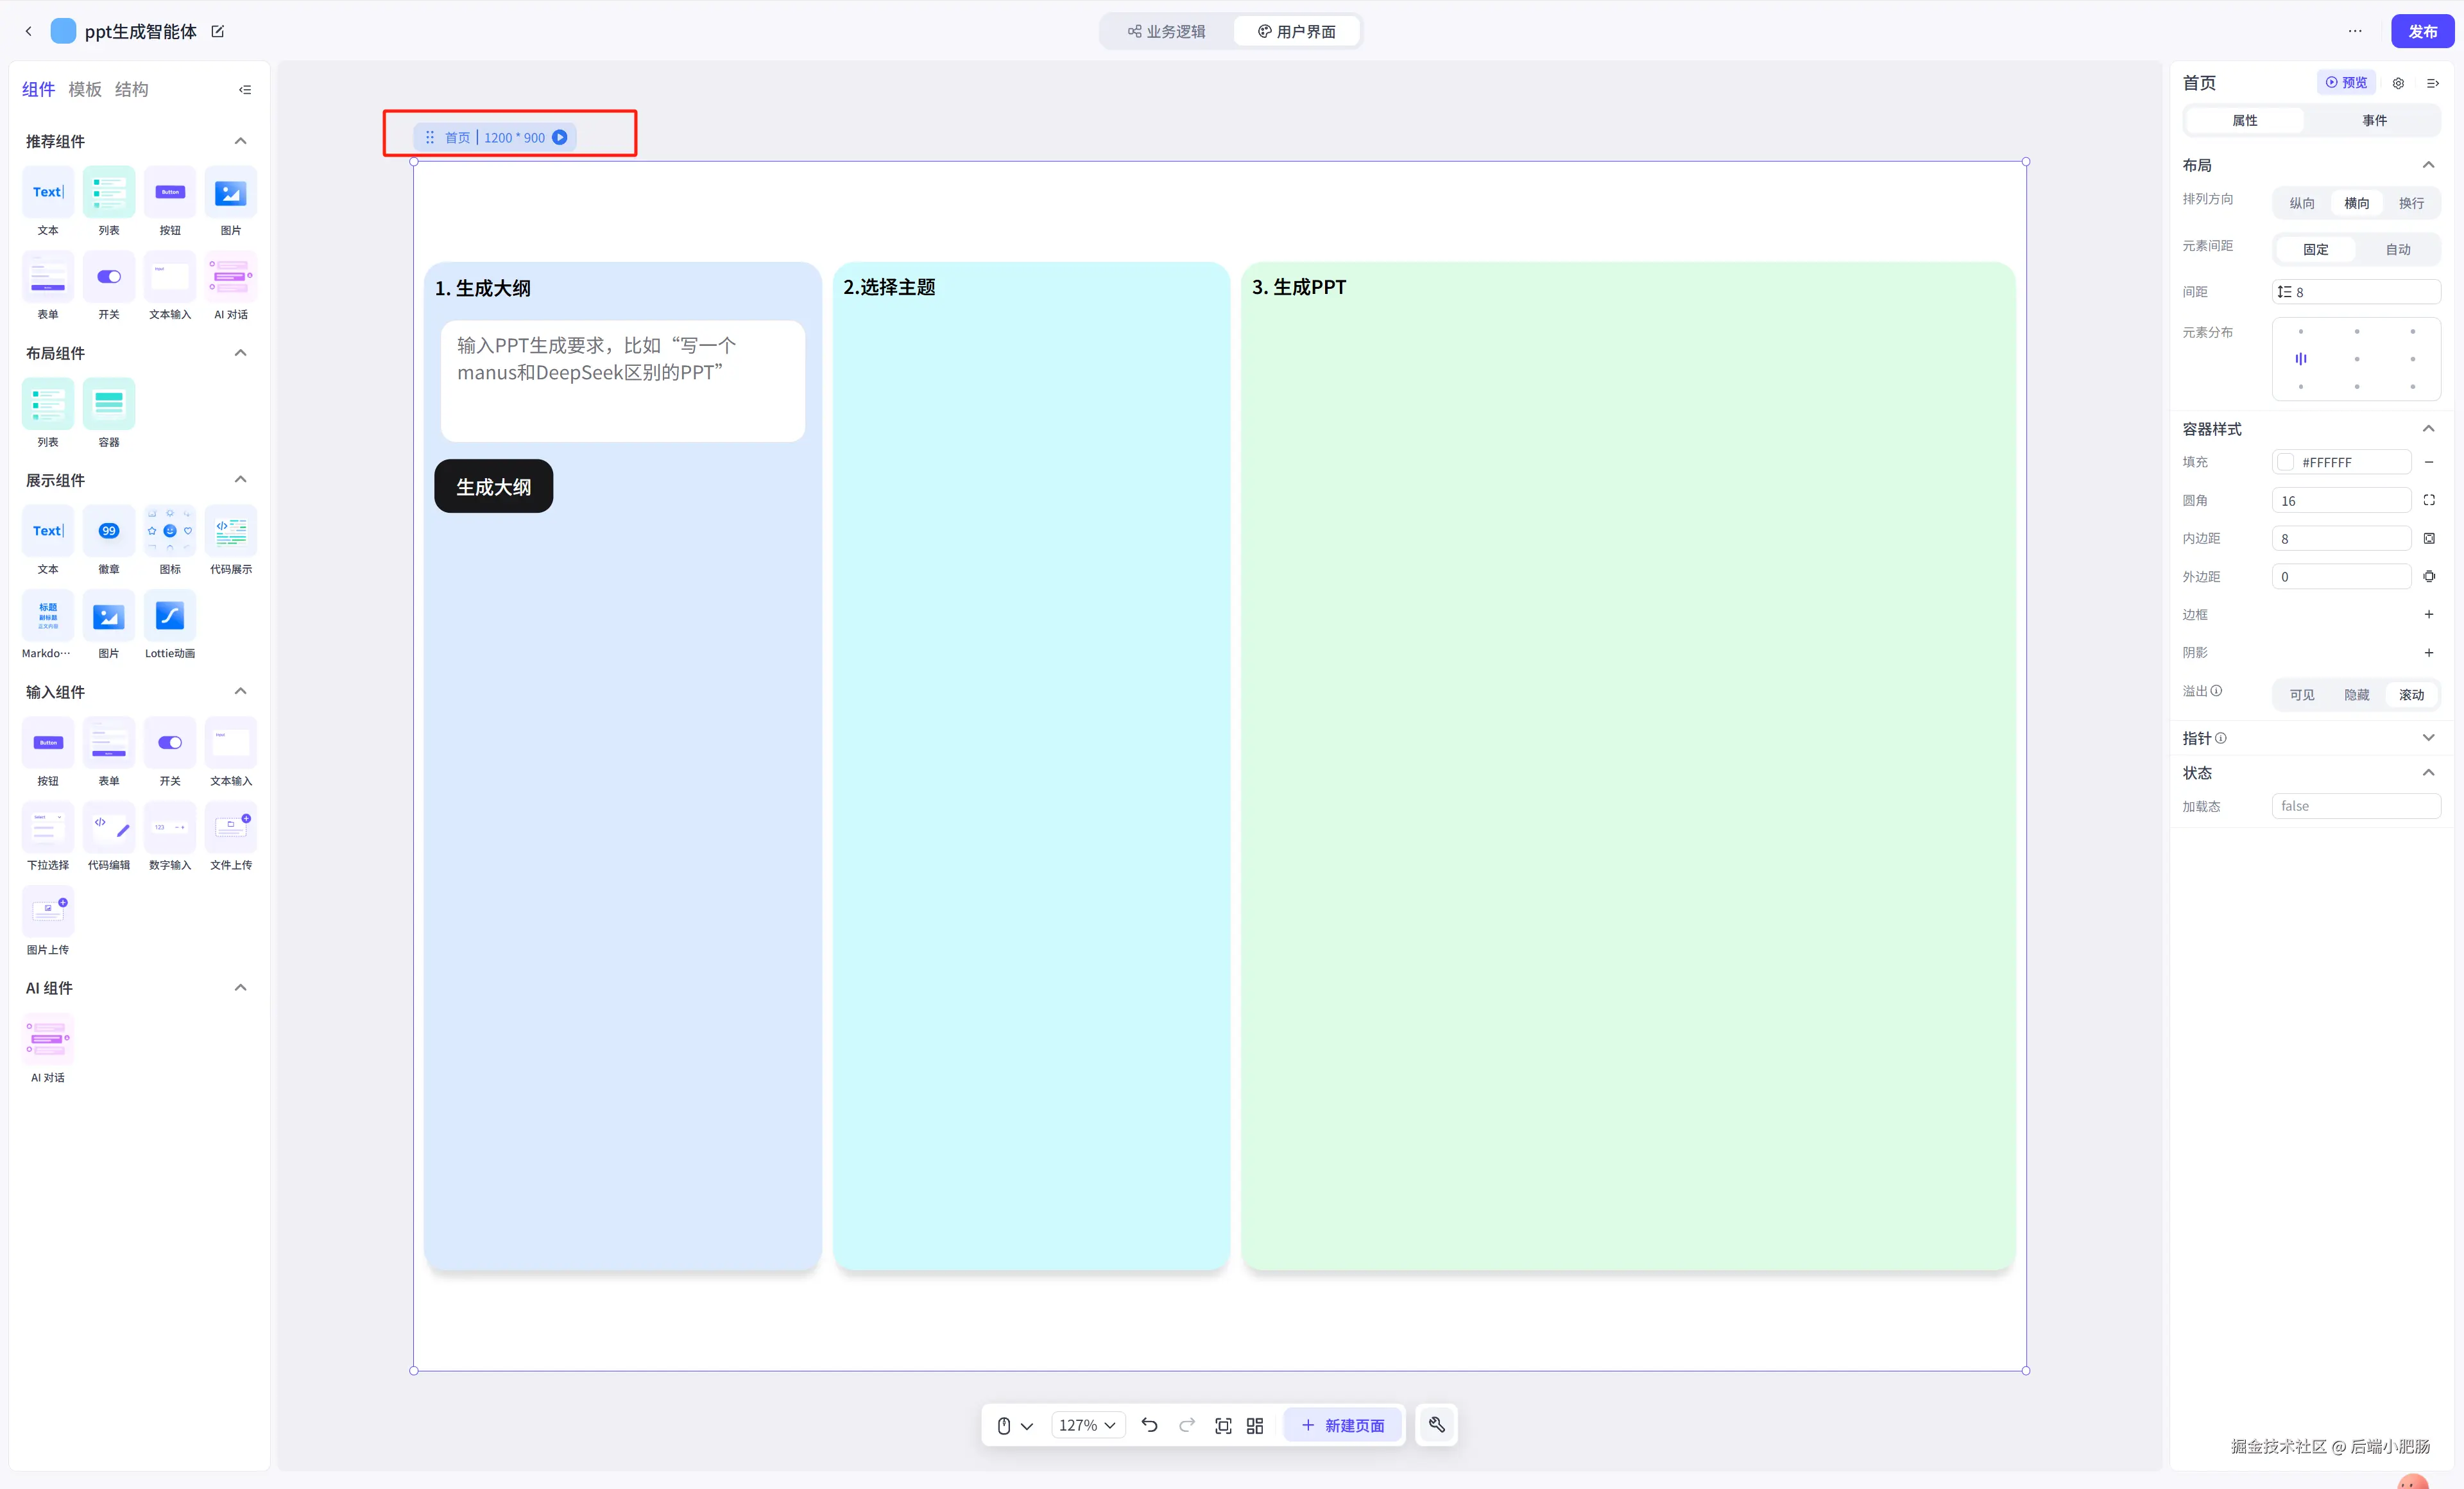Set overflow to 隐藏
The height and width of the screenshot is (1489, 2464).
[2356, 694]
